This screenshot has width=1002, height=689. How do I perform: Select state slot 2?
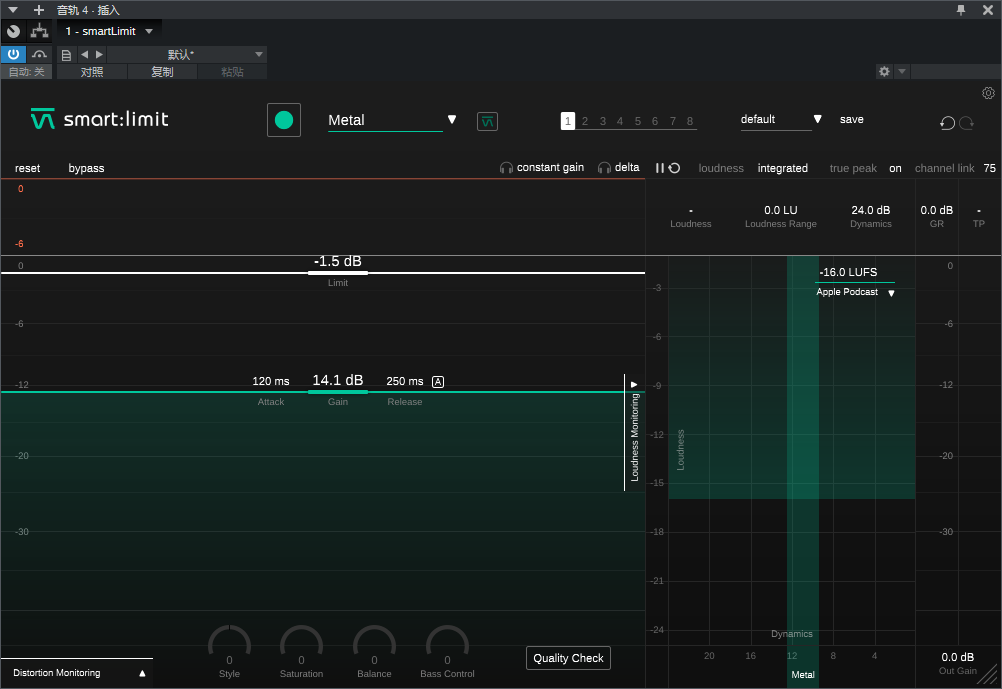tap(585, 121)
